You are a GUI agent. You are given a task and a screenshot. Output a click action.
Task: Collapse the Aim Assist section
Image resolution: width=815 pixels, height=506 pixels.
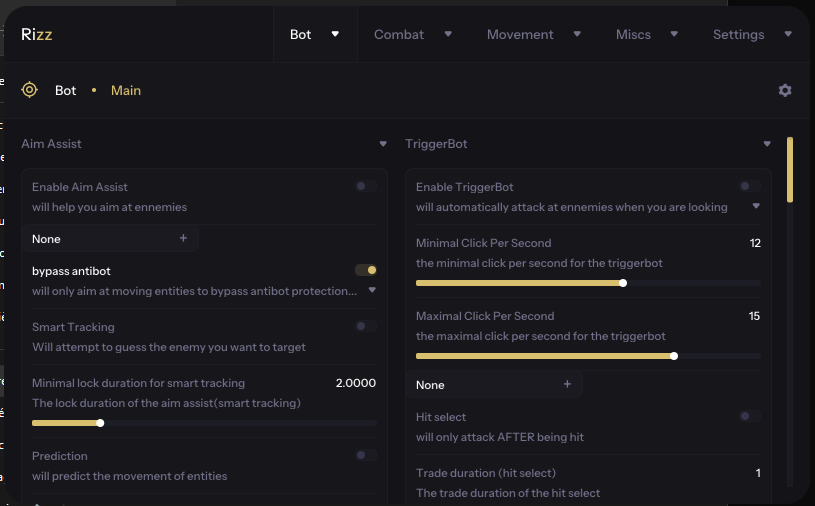[x=383, y=144]
